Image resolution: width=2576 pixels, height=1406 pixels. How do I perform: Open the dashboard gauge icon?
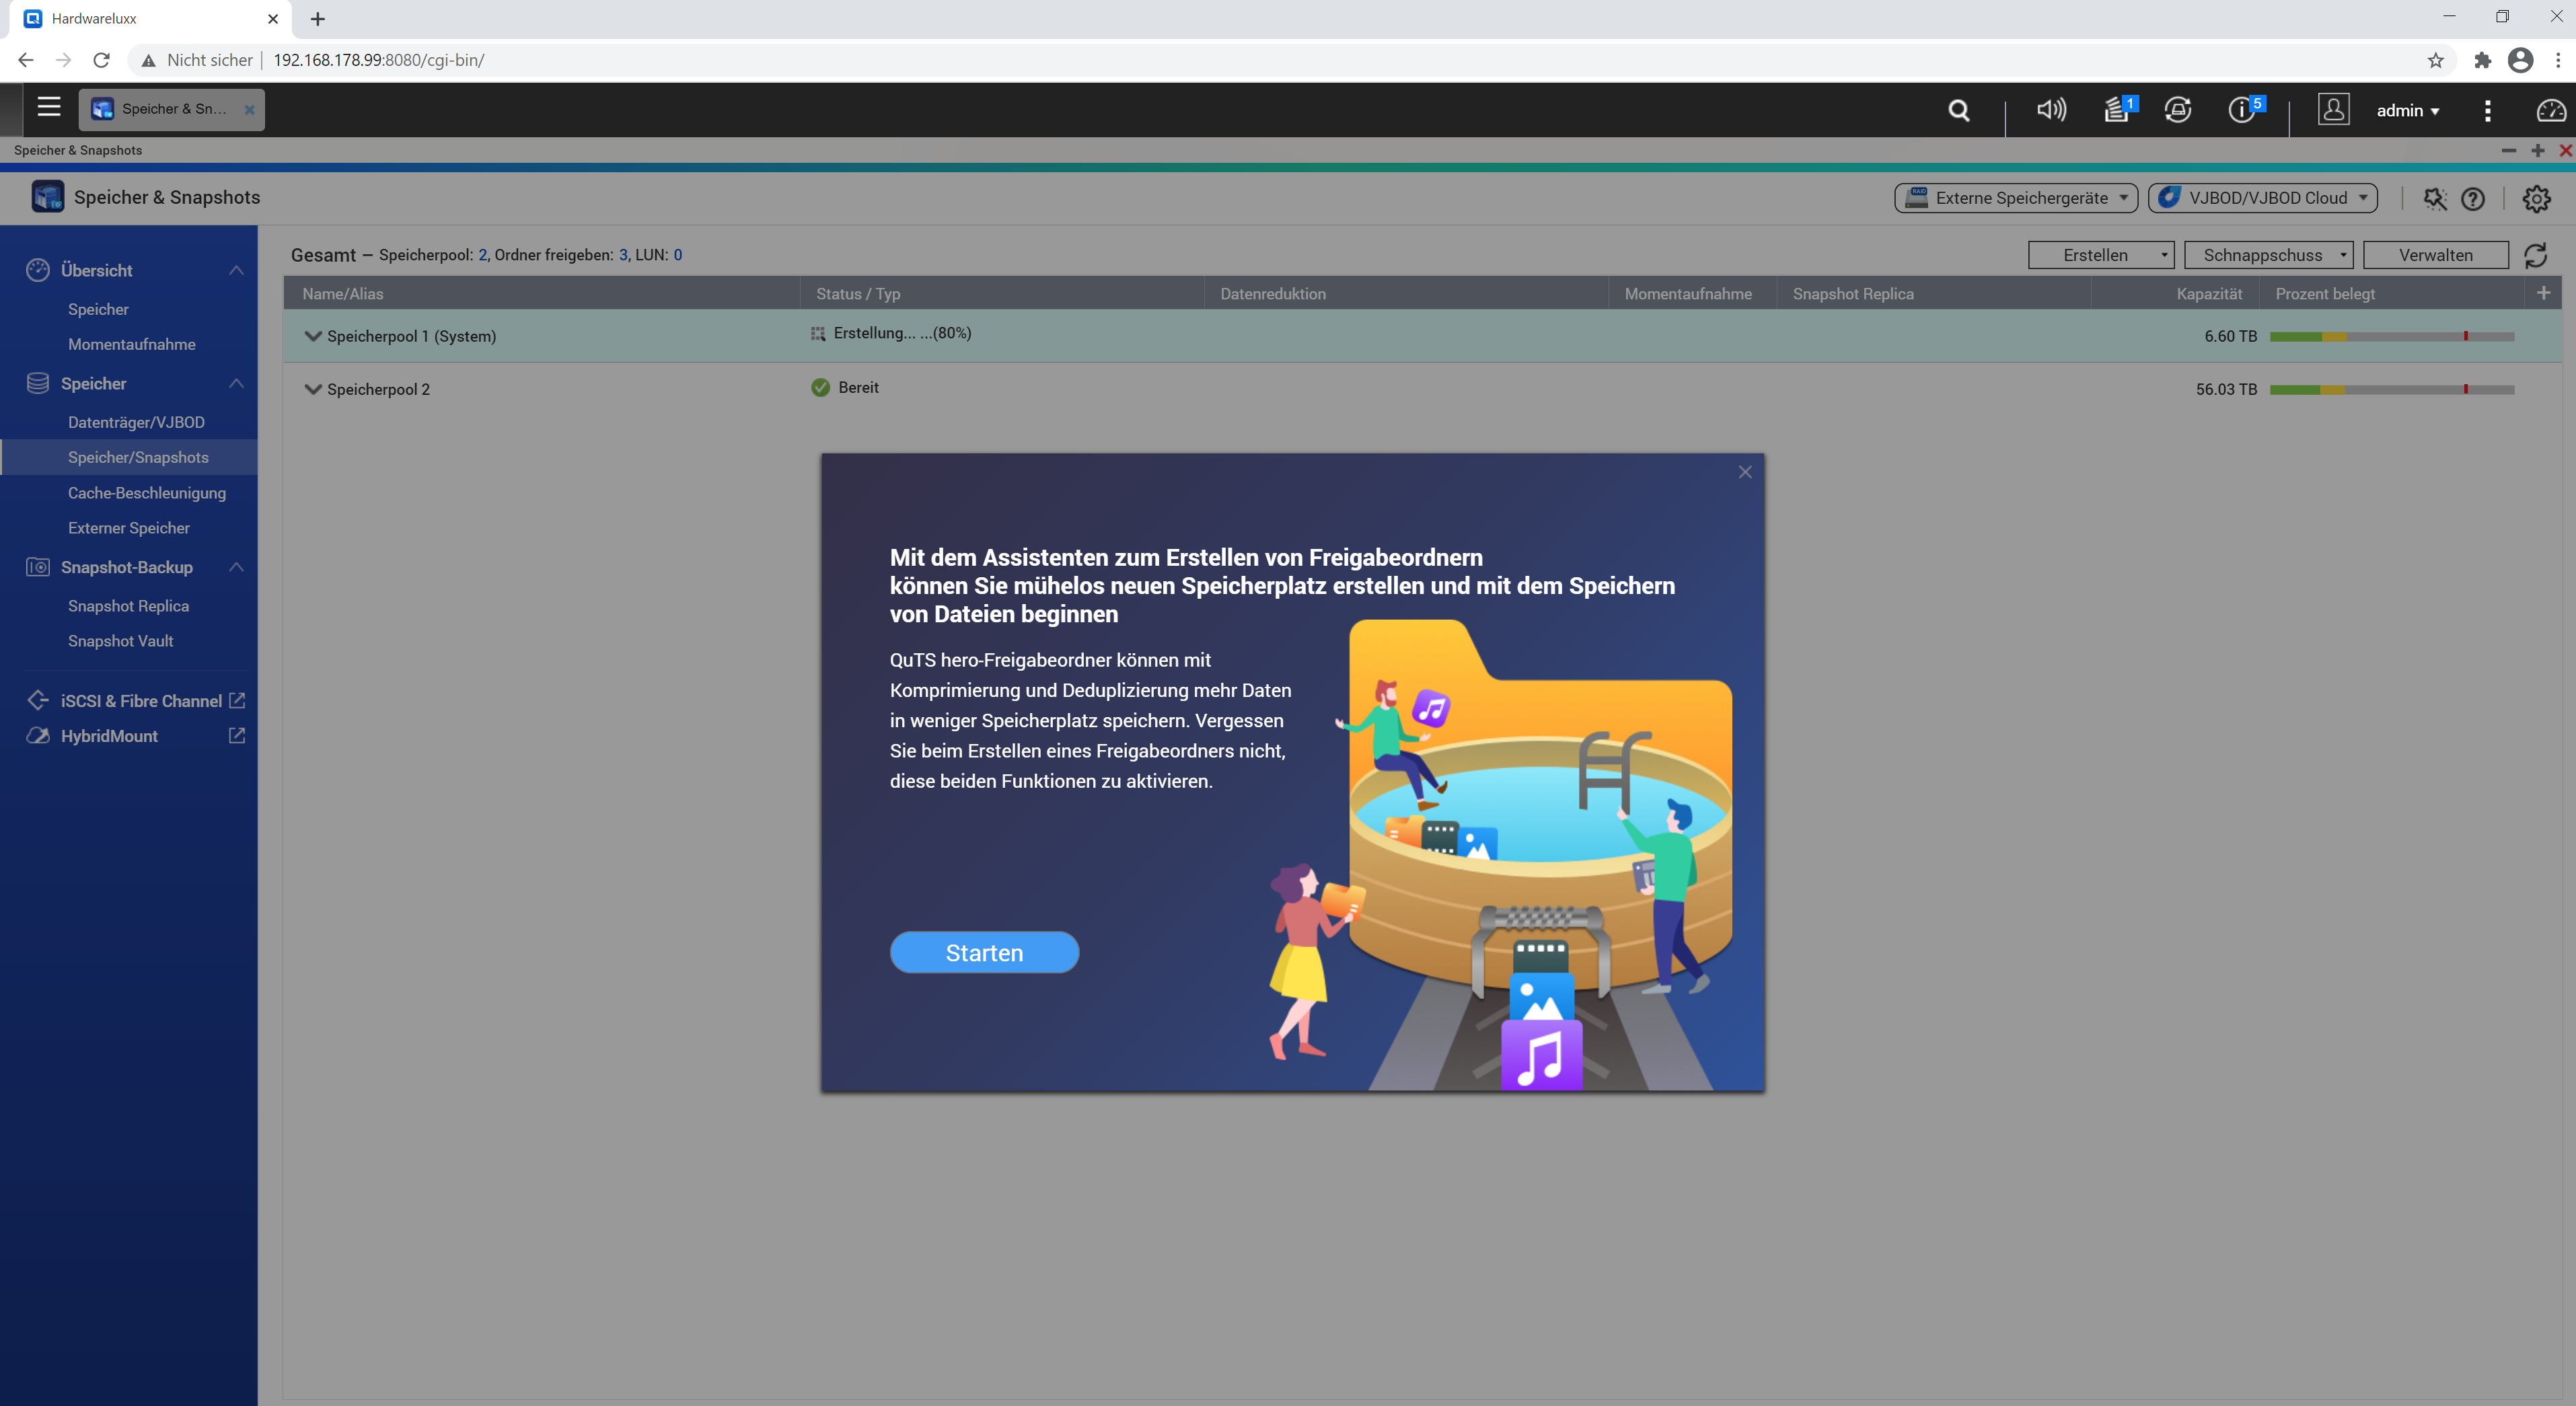coord(2550,110)
